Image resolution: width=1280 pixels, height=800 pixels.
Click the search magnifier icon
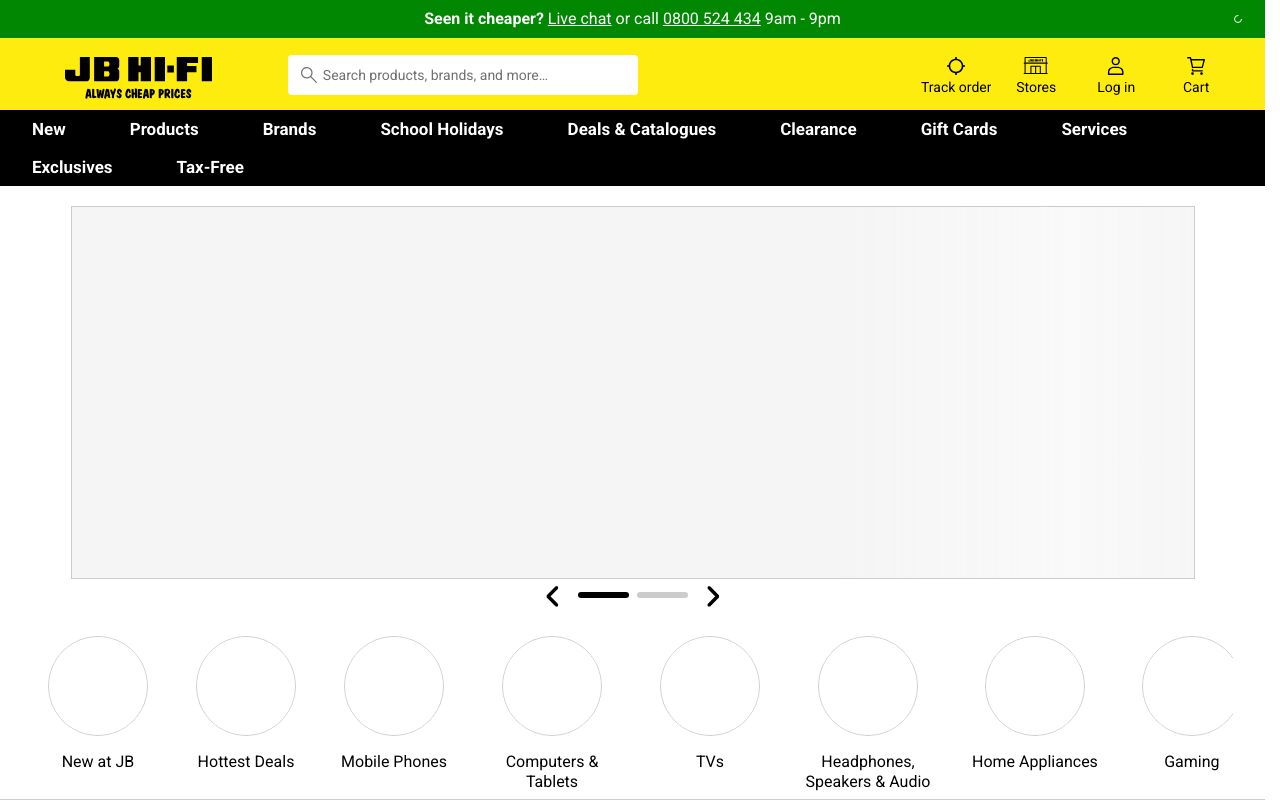point(309,75)
